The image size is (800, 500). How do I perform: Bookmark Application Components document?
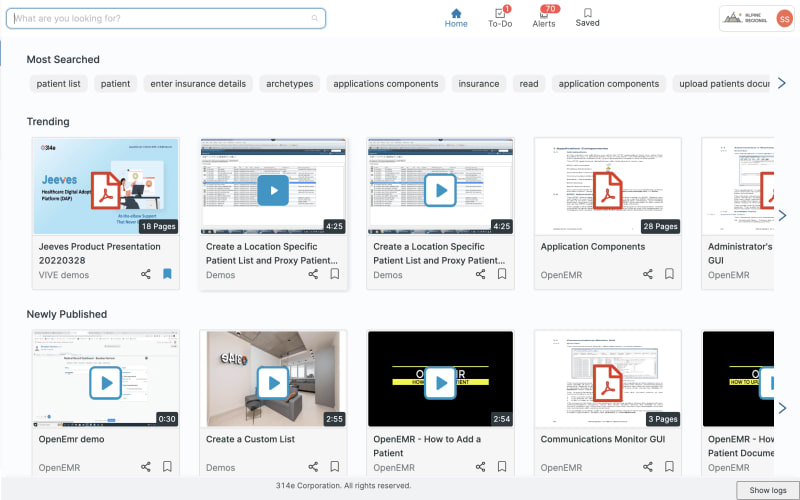coord(669,274)
